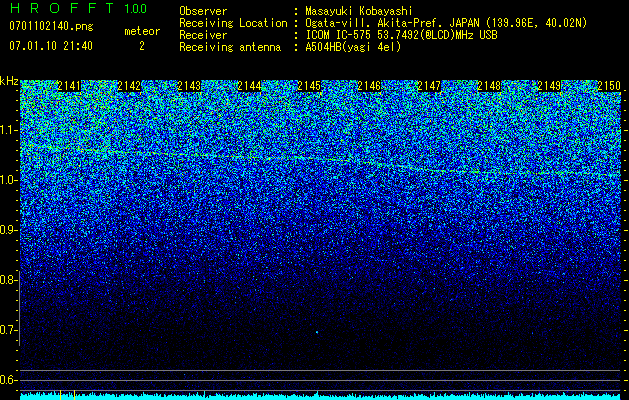Click time marker 2142 on spectrogram
Viewport: 629px width, 400px height.
point(129,86)
